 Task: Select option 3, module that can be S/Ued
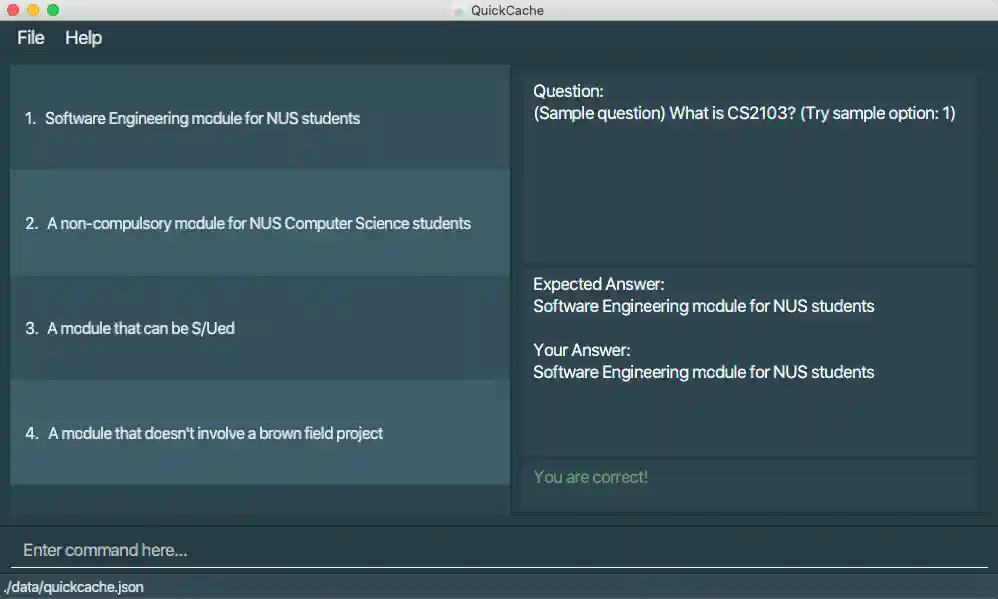259,328
